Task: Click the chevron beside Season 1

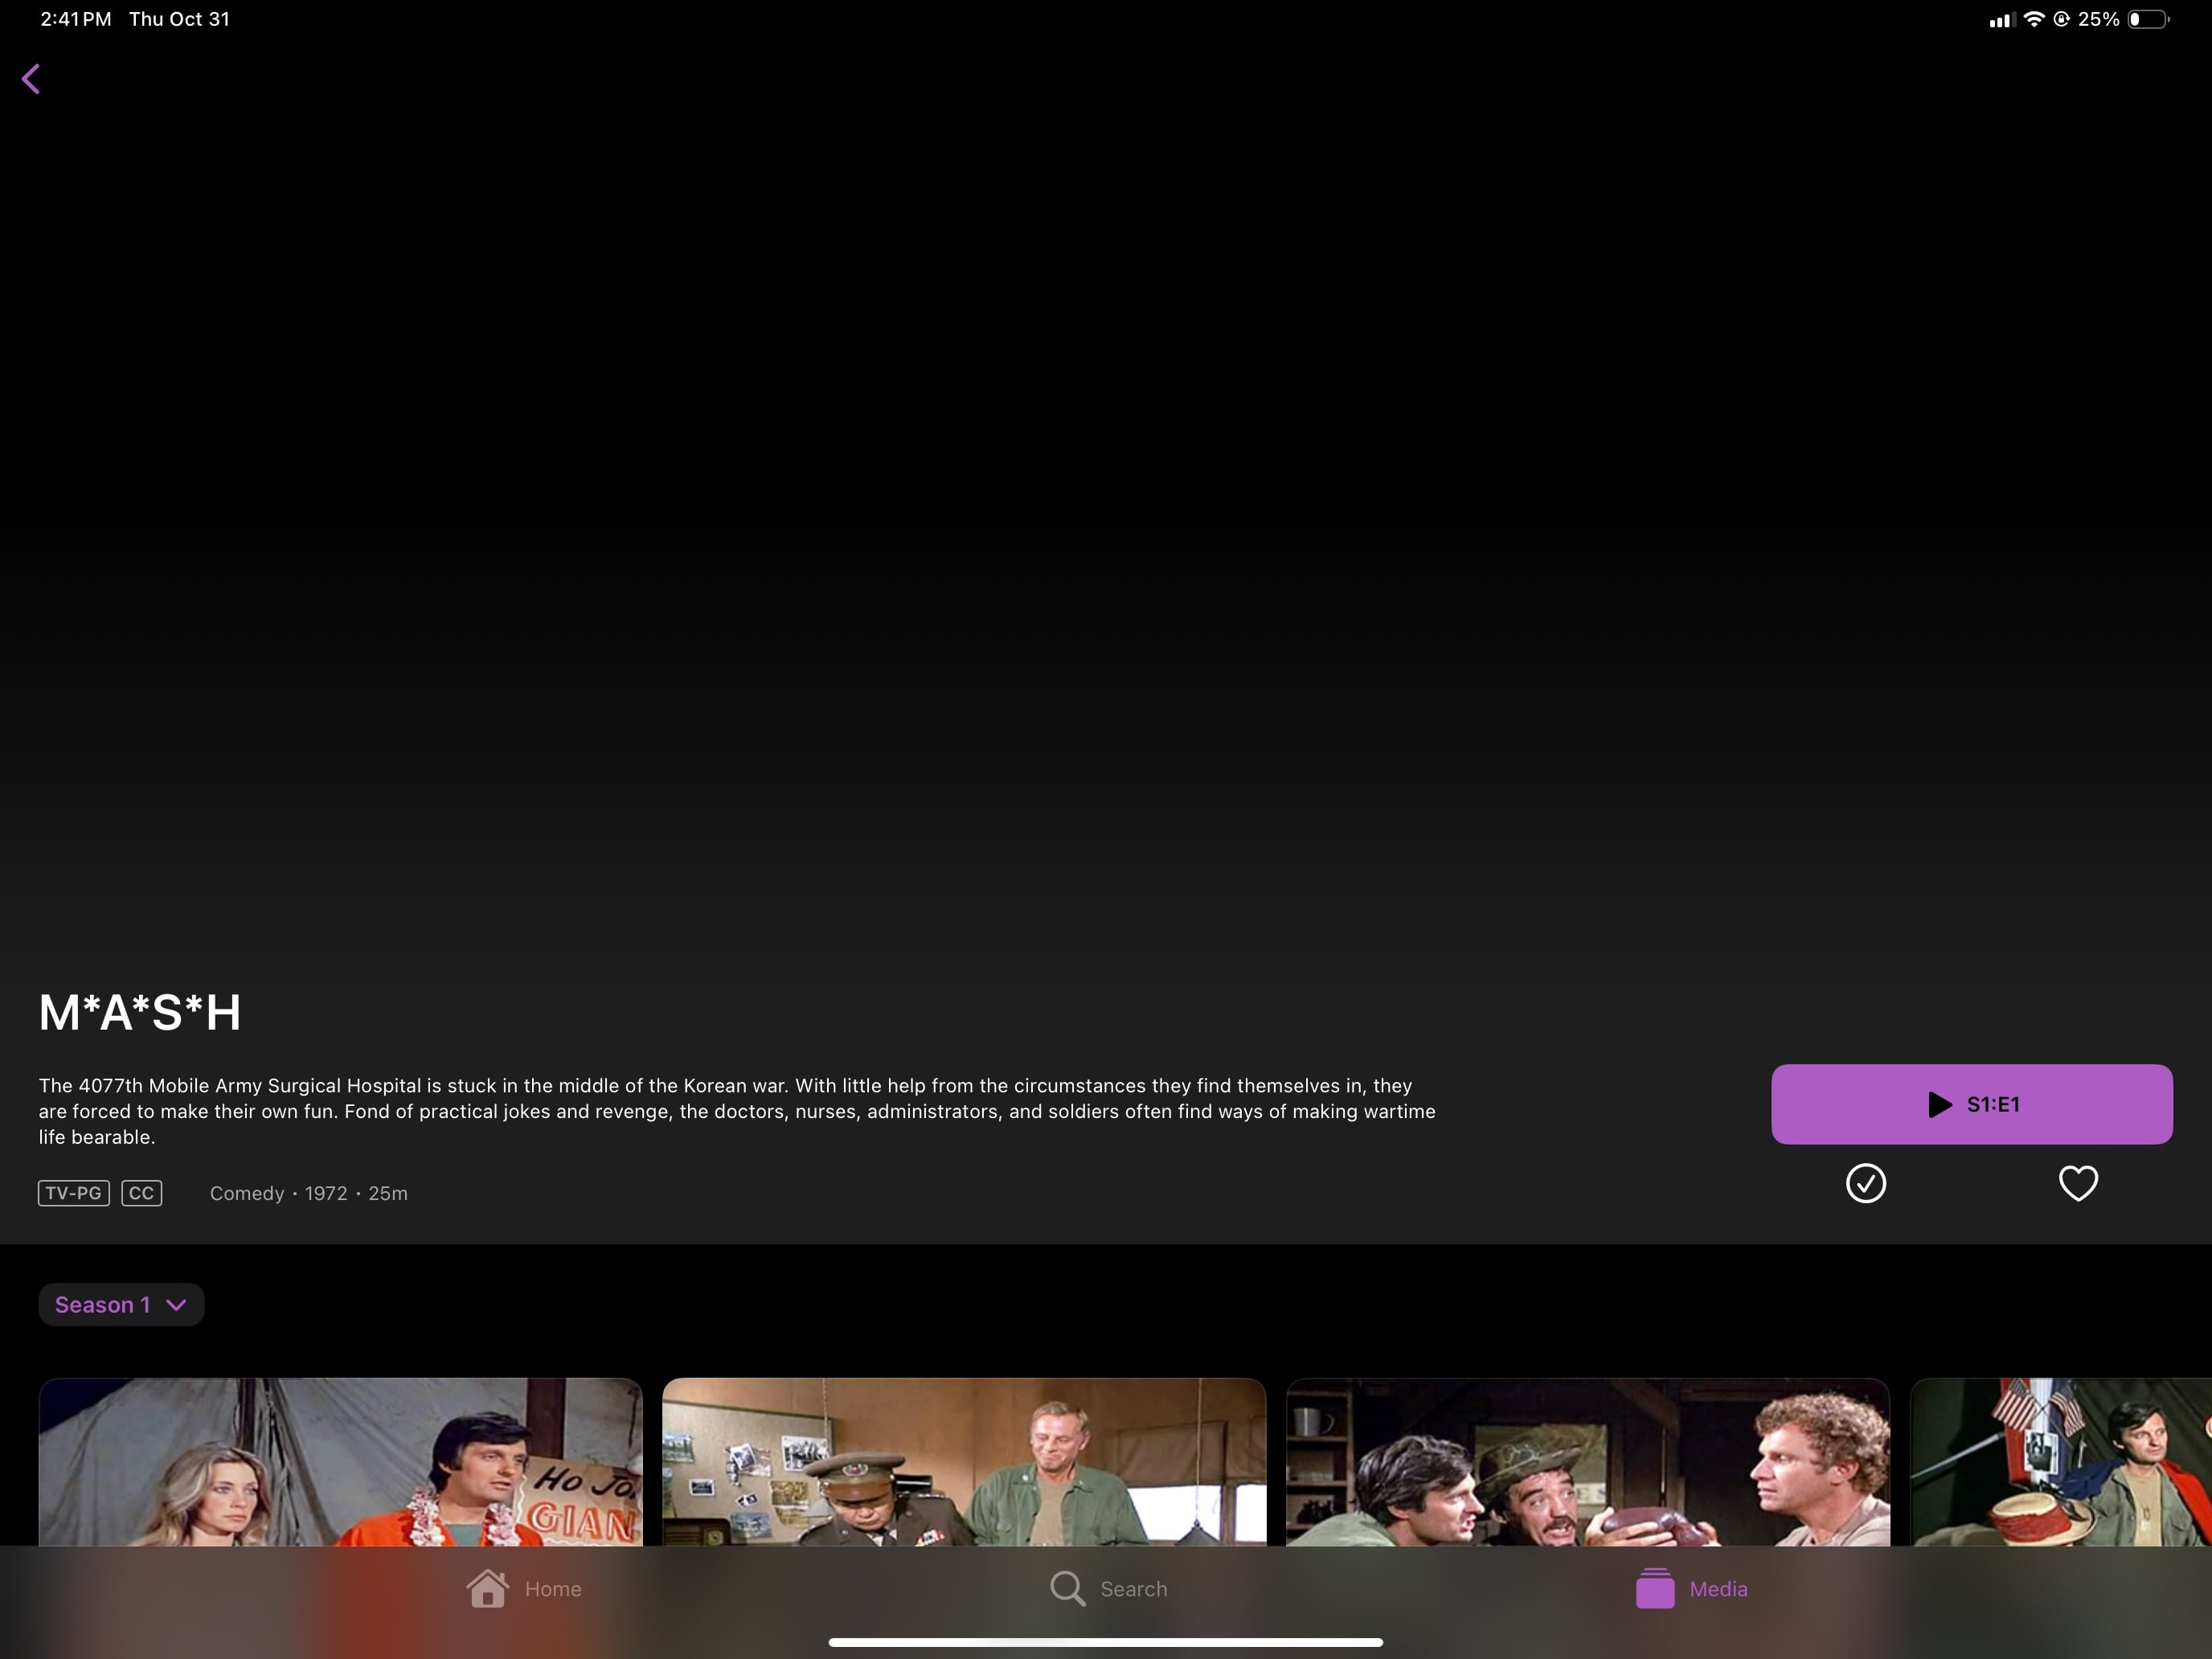Action: click(176, 1305)
